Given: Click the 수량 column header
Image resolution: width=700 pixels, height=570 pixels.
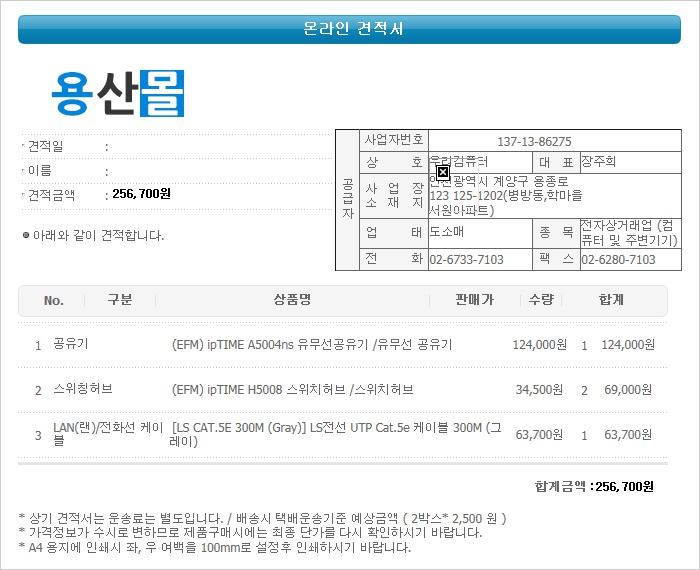Looking at the screenshot, I should 541,300.
